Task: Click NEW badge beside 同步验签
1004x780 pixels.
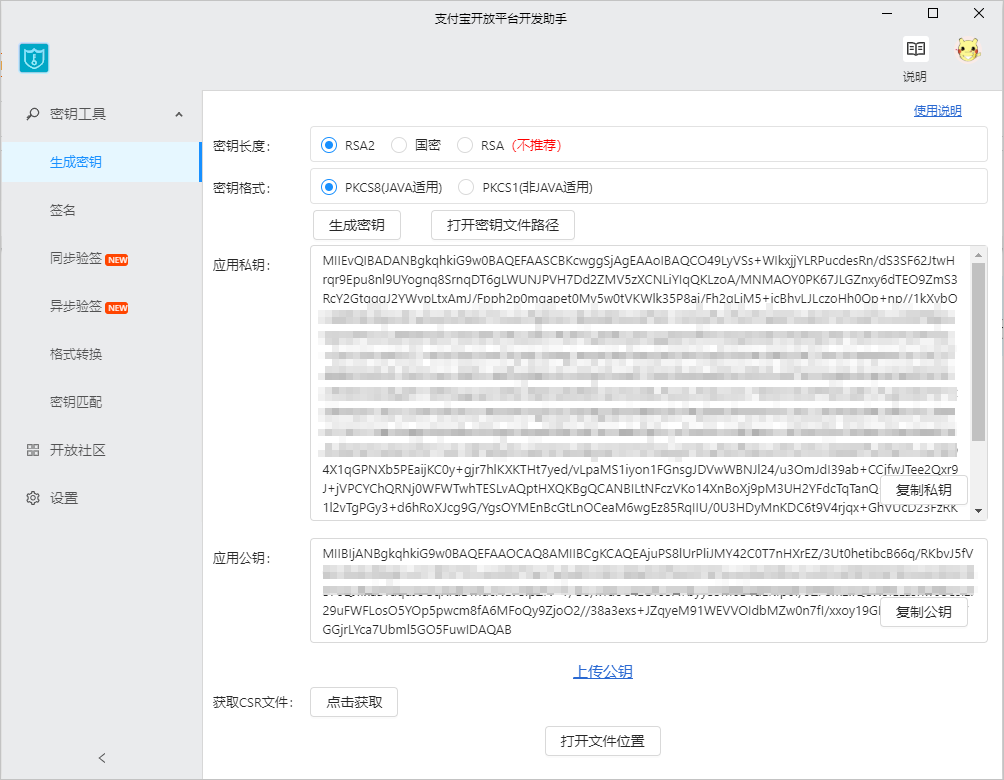Action: tap(117, 260)
